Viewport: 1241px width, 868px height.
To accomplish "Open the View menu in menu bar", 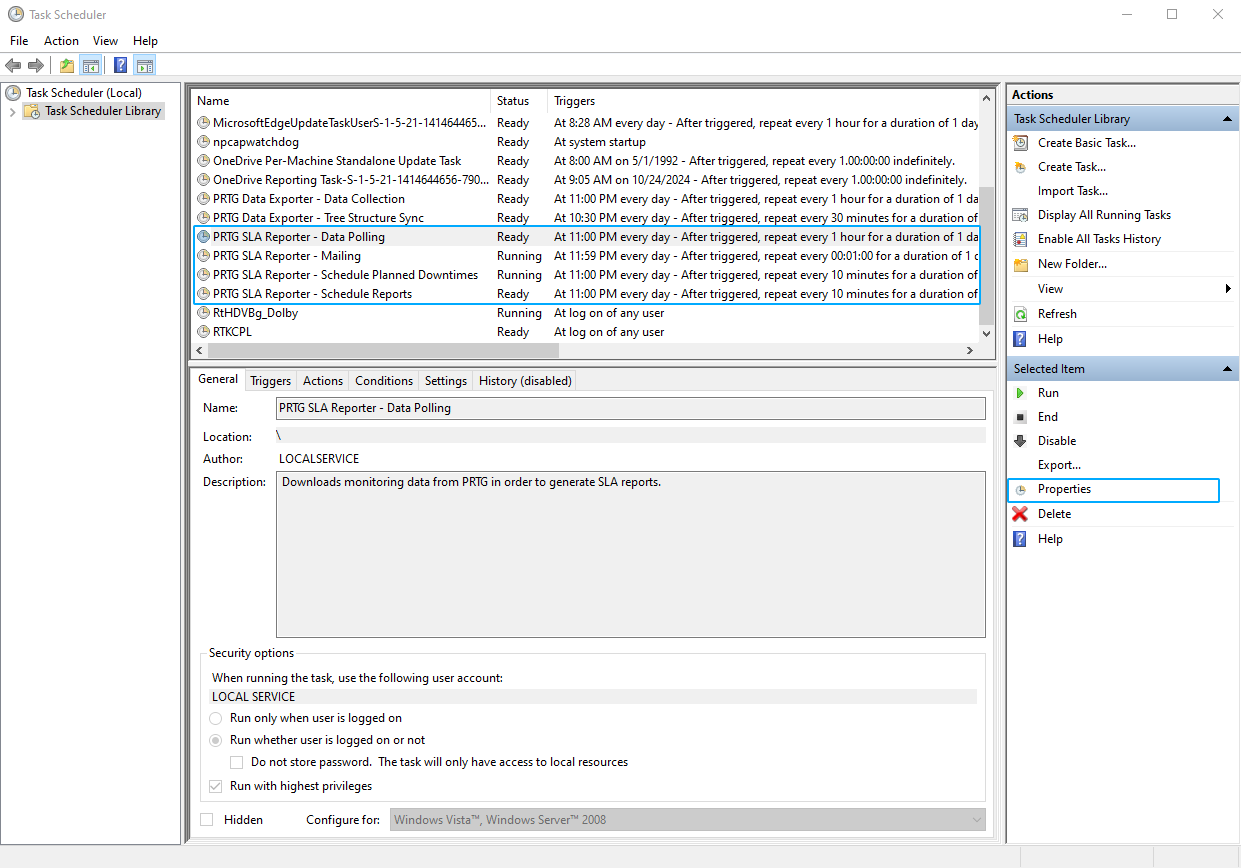I will click(105, 41).
